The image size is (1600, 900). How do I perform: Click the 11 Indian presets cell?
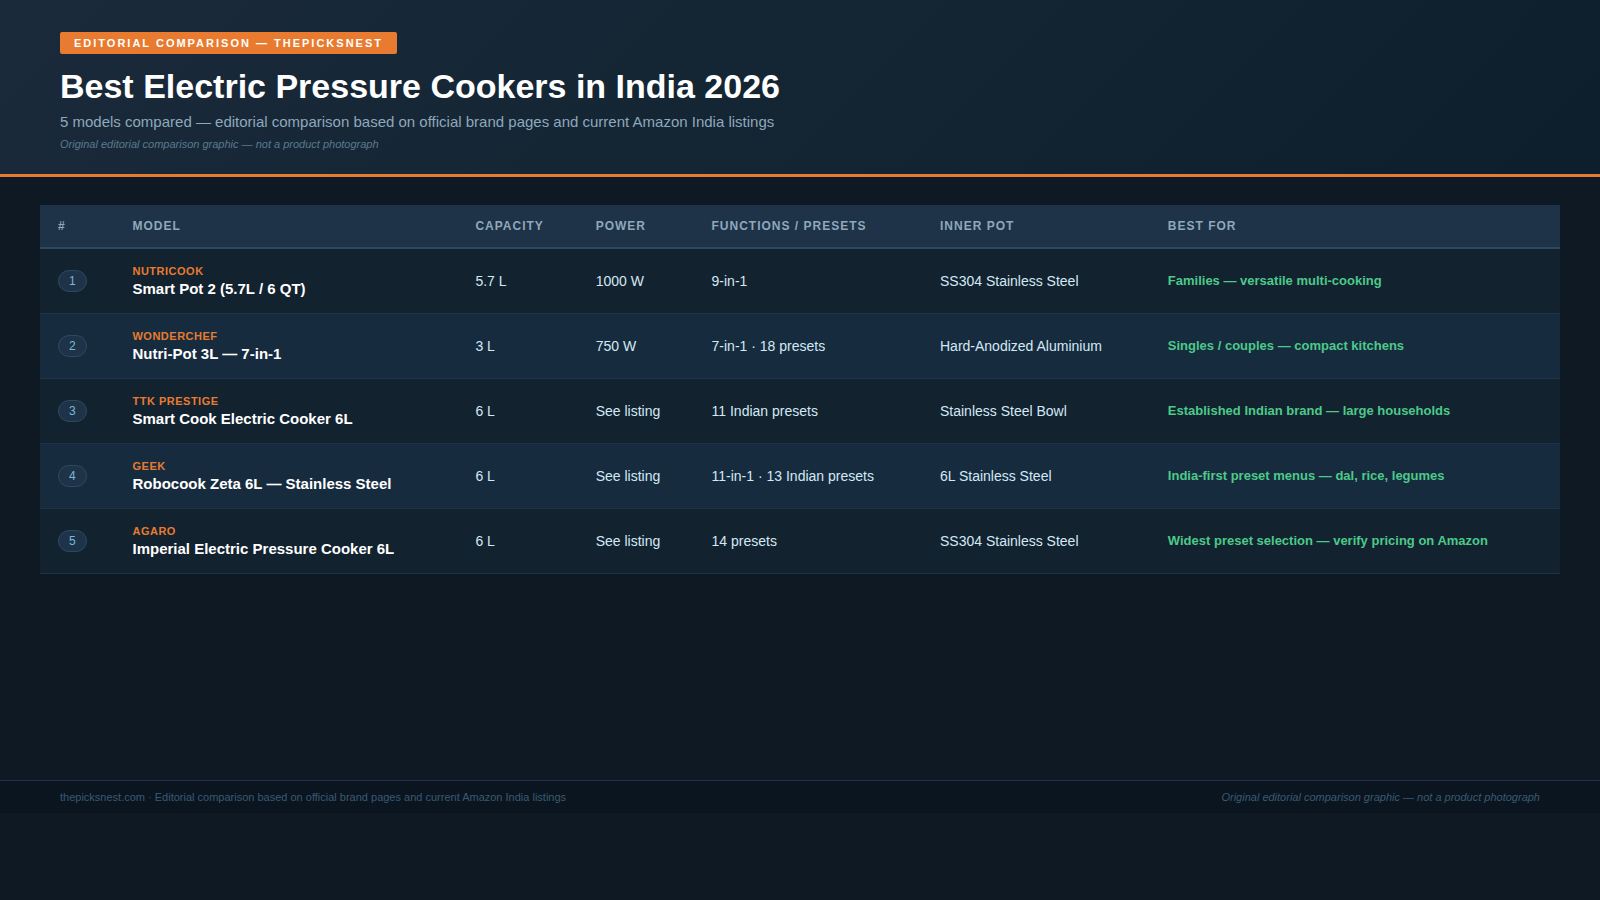pyautogui.click(x=765, y=411)
